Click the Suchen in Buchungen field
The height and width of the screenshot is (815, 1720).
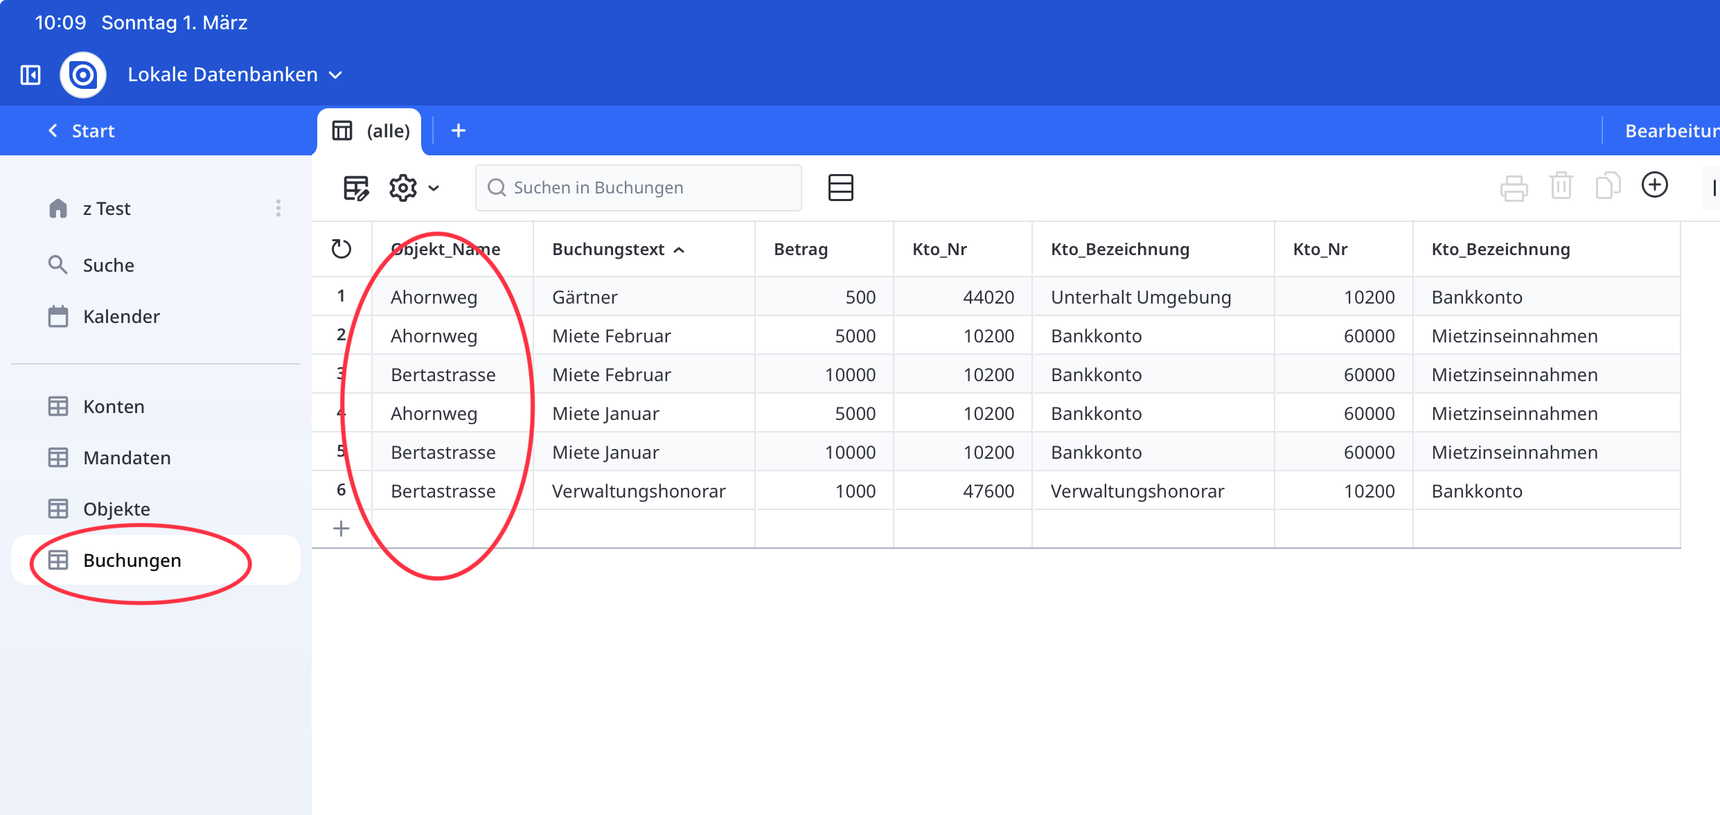pos(640,188)
